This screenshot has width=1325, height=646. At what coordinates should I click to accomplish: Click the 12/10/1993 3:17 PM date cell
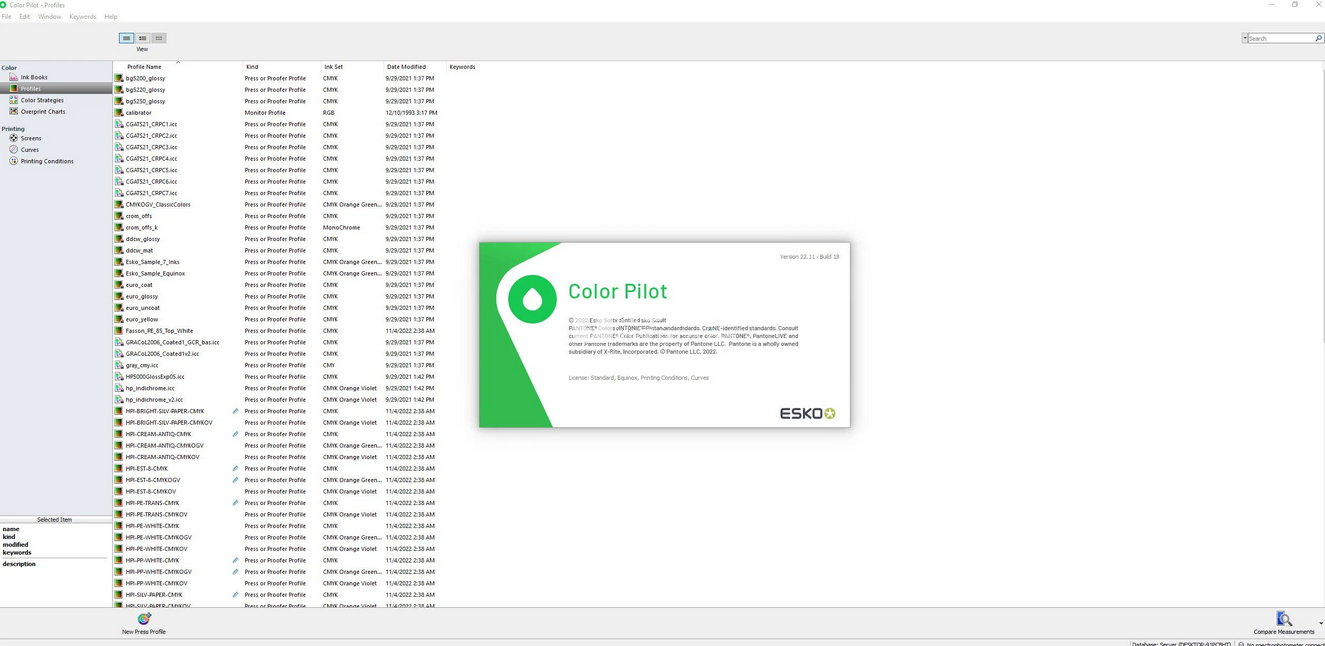coord(411,113)
